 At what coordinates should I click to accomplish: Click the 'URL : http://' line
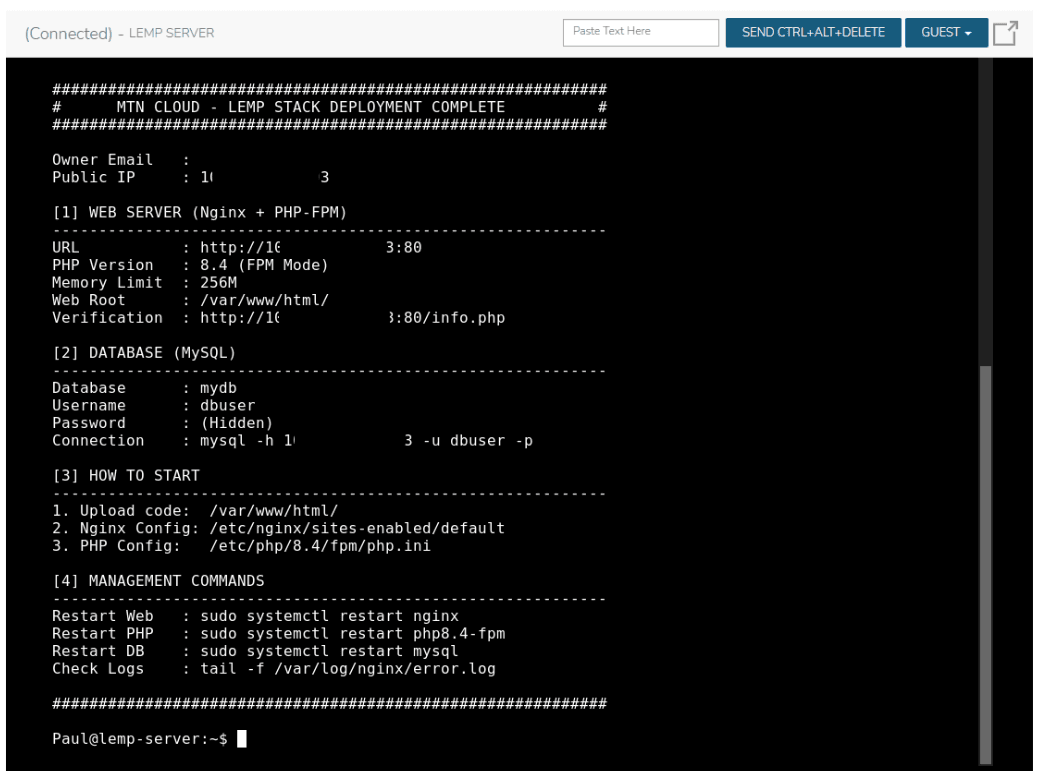[x=237, y=248]
